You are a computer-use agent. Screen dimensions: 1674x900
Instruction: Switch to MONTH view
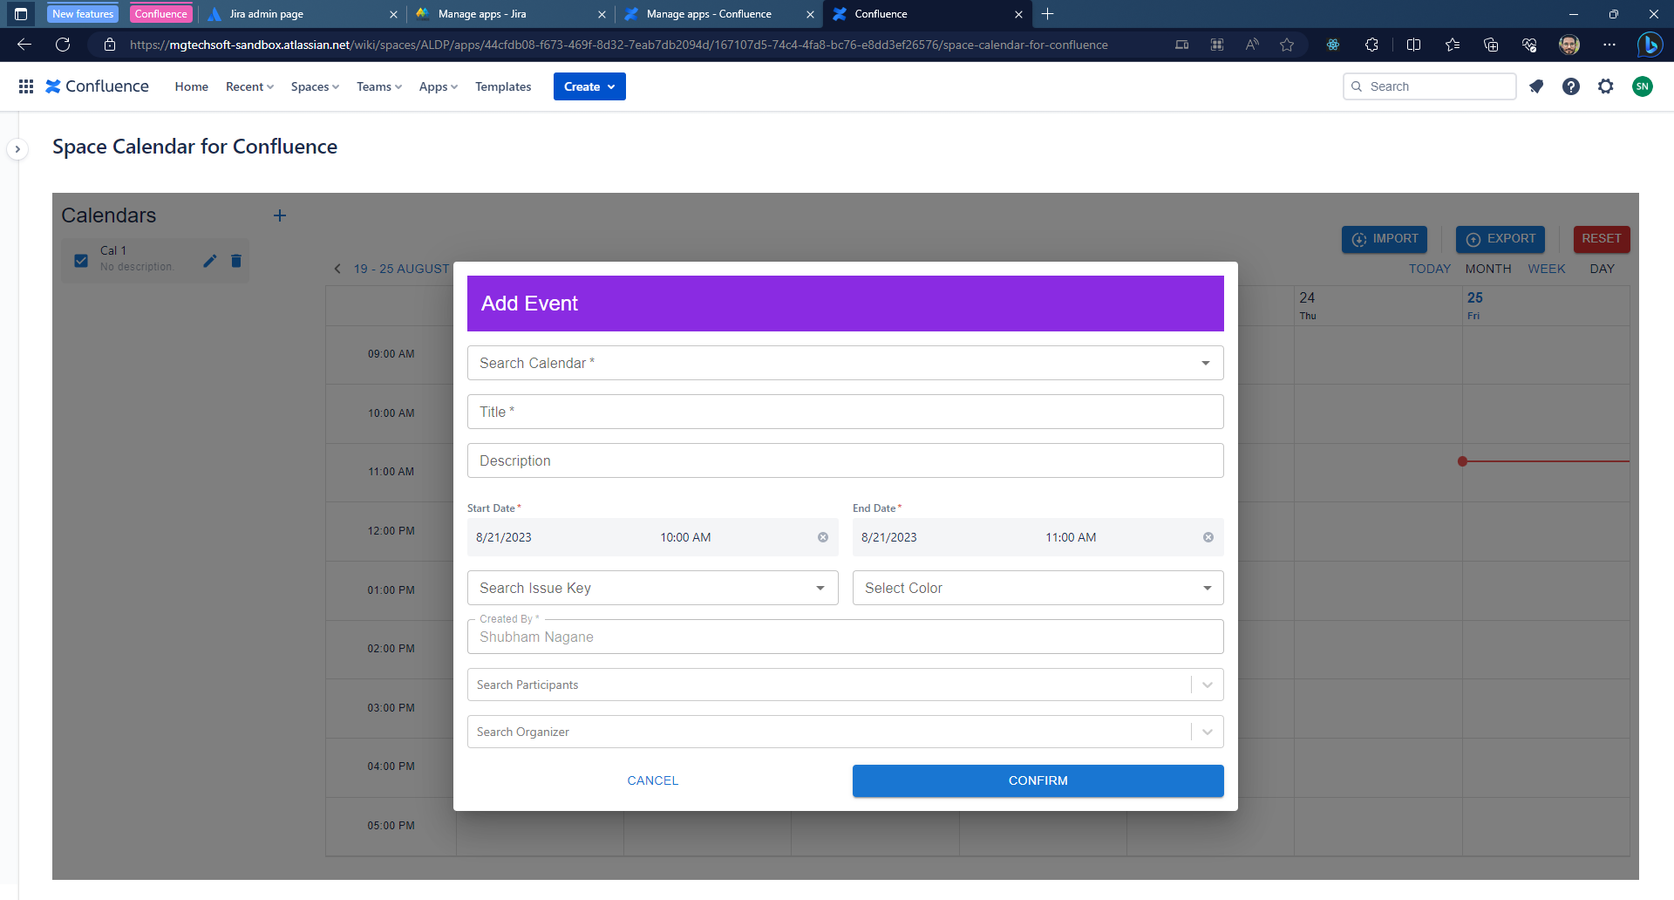1488,269
